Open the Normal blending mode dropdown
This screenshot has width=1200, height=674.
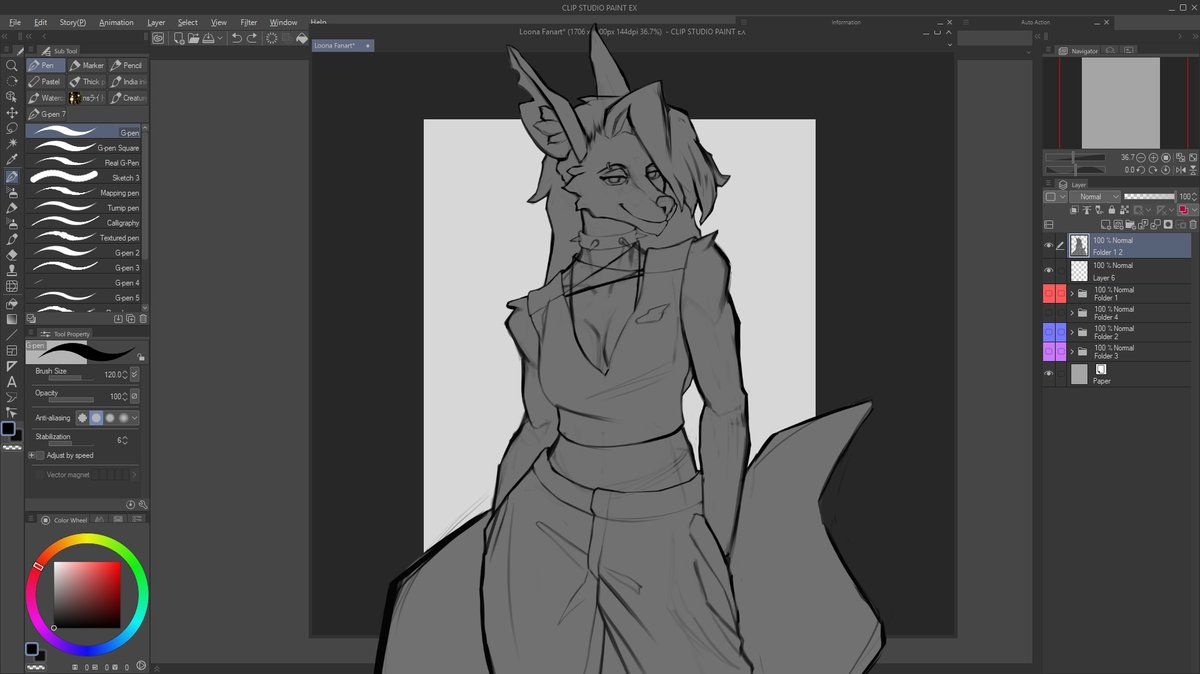(x=1095, y=197)
